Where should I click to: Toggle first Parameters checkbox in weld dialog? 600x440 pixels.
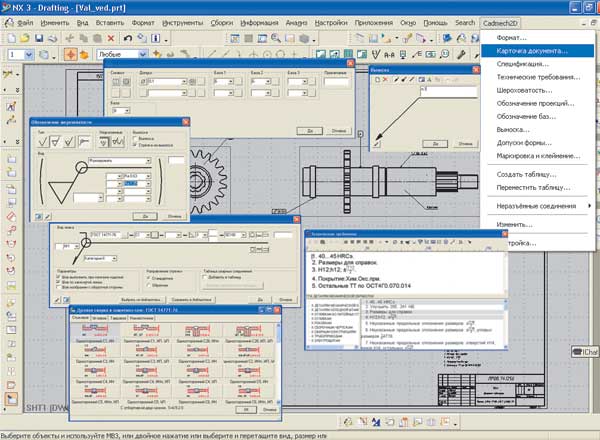[x=59, y=277]
